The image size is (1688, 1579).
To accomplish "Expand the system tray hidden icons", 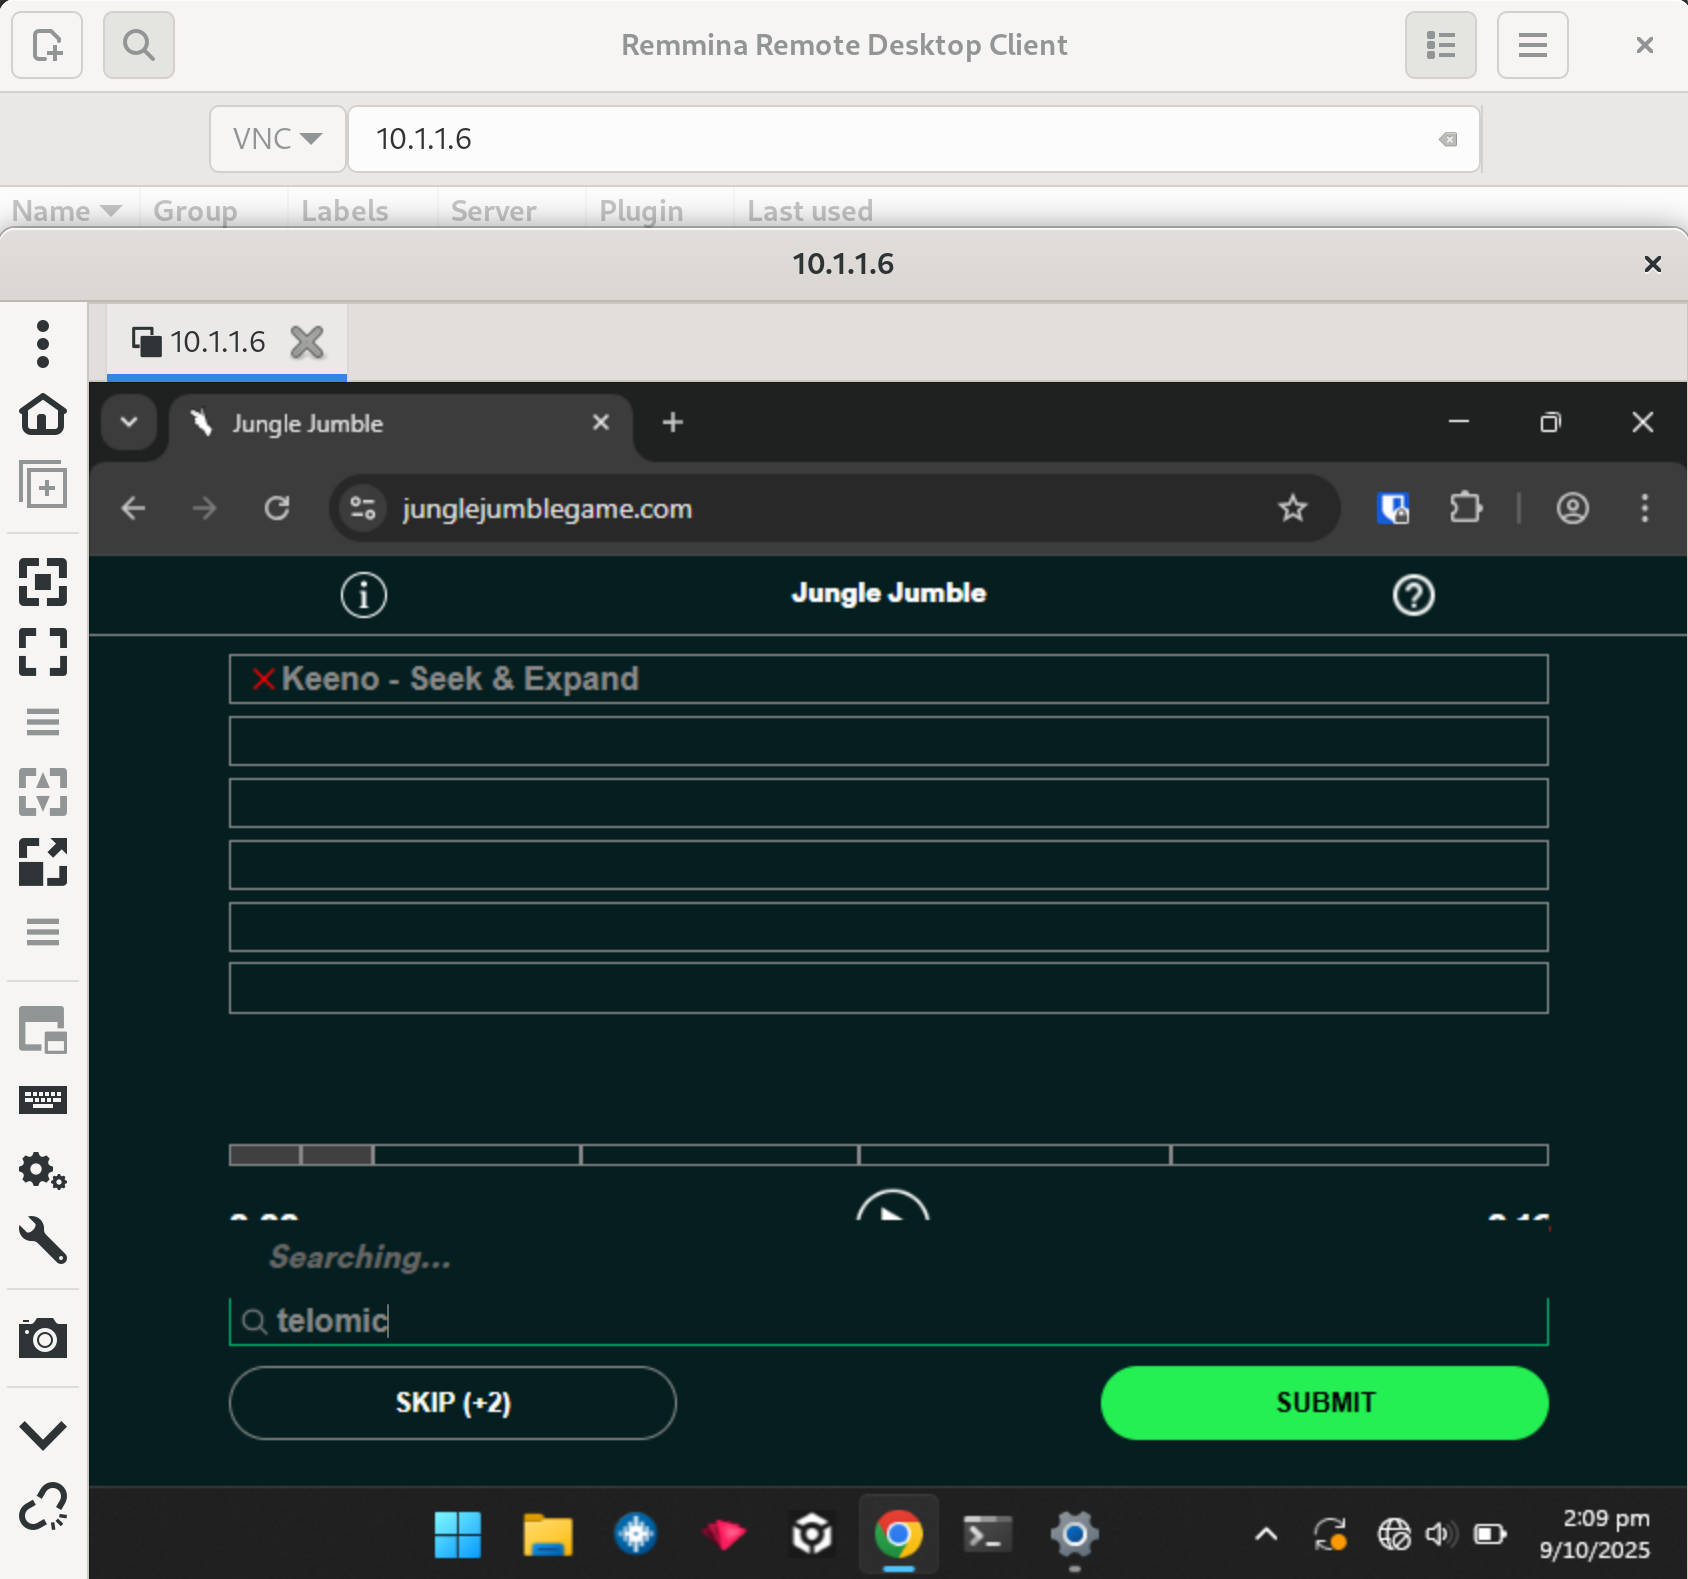I will [1266, 1534].
